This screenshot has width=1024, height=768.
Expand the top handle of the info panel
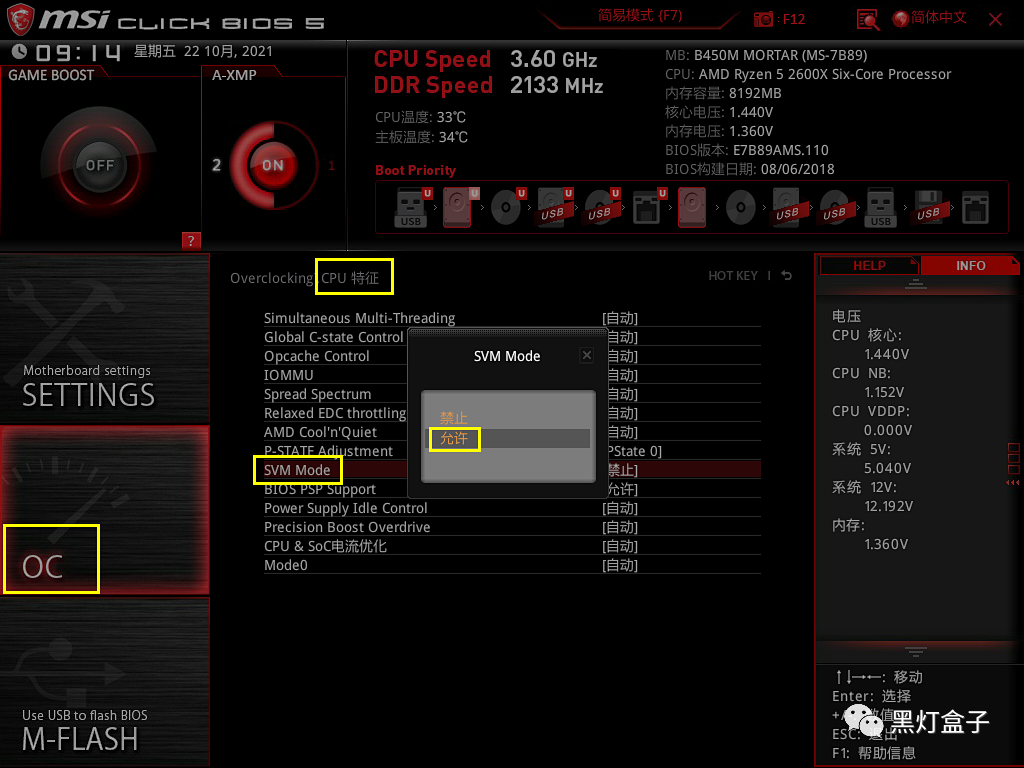coord(916,284)
